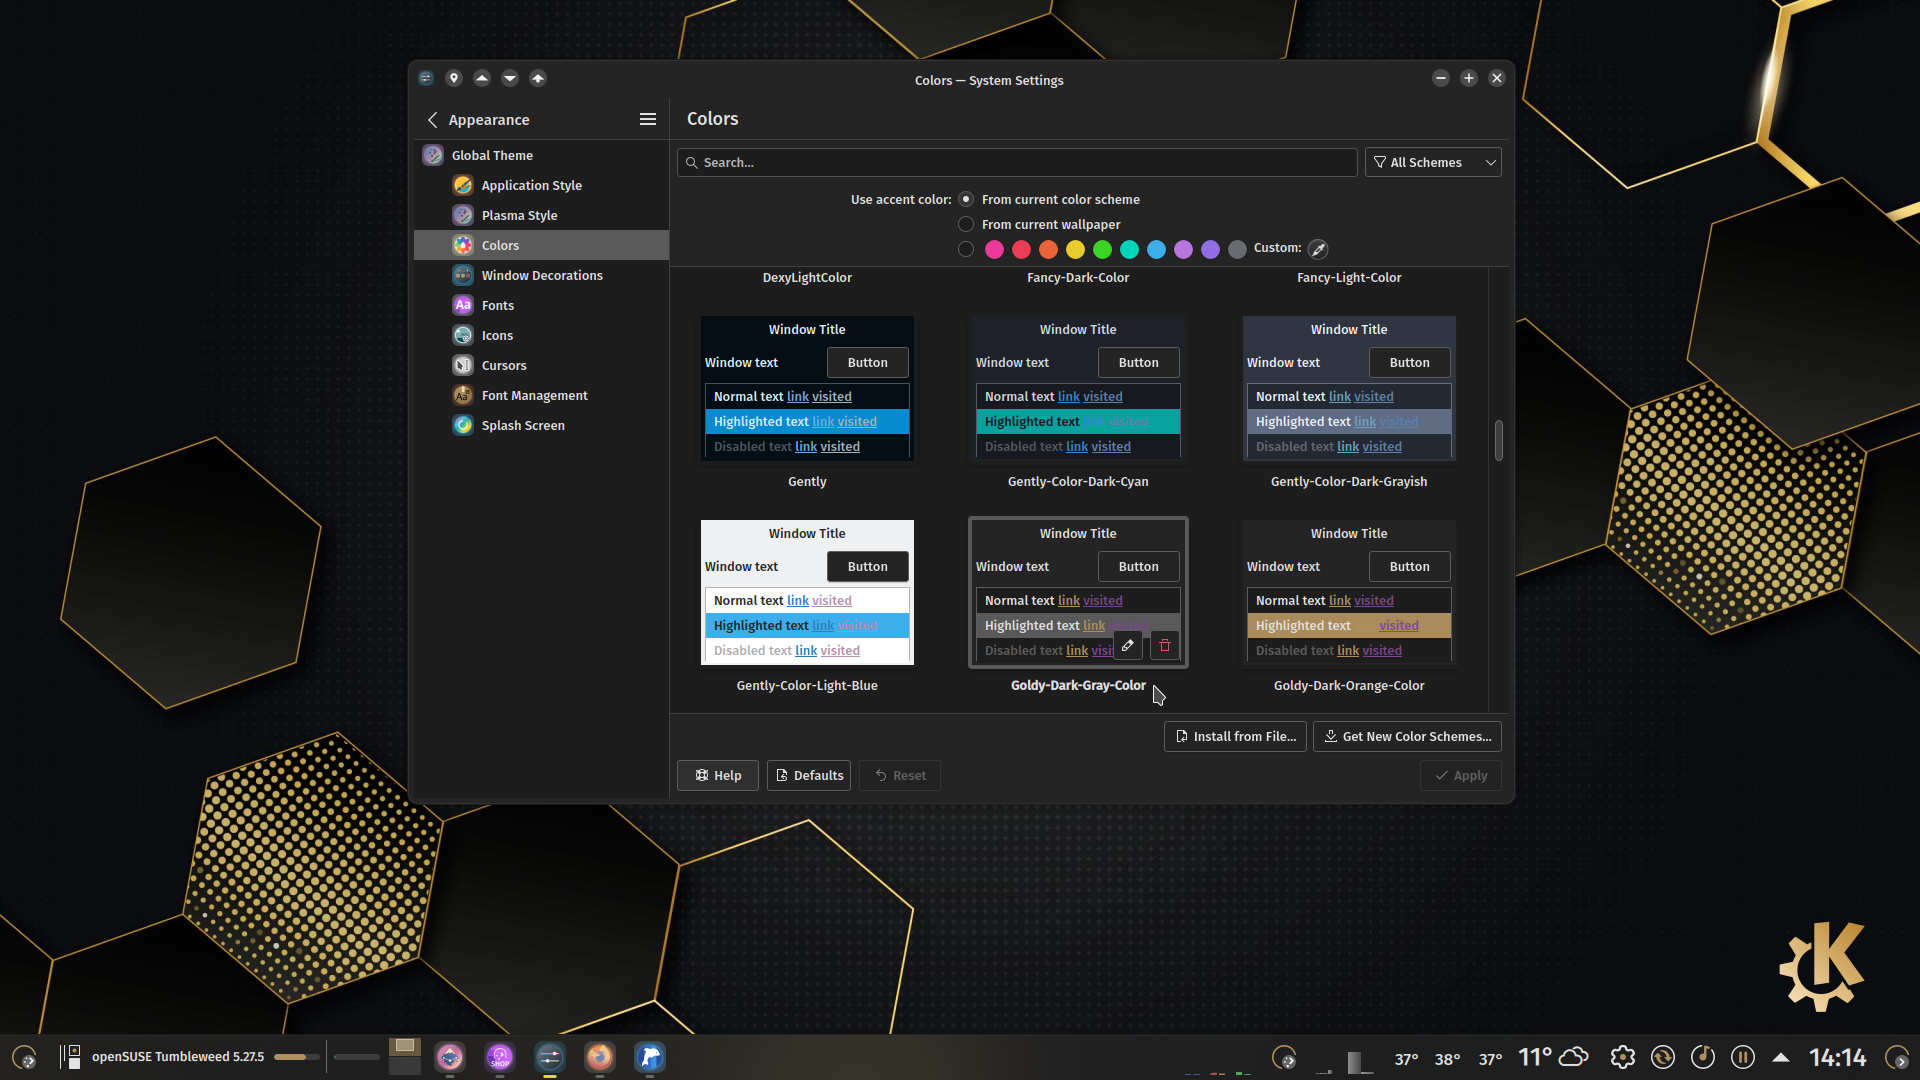Pick the gray accent color swatch
Screen dimensions: 1920x1080
(x=1237, y=249)
